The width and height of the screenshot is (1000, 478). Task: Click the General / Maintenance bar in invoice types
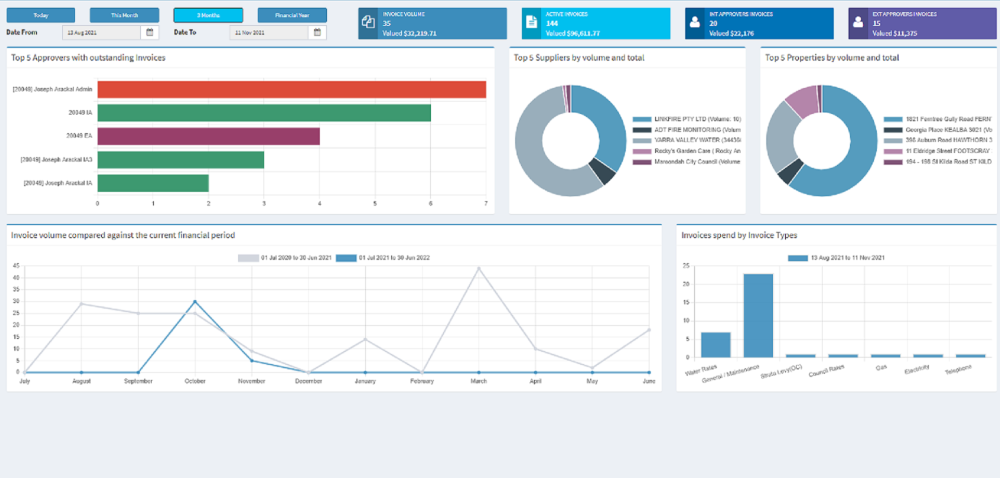click(758, 315)
